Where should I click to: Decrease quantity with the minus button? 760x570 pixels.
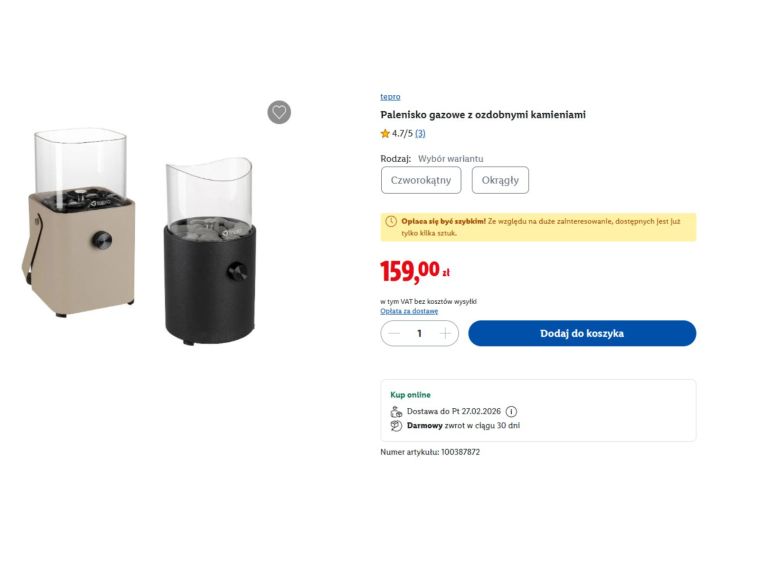(394, 334)
